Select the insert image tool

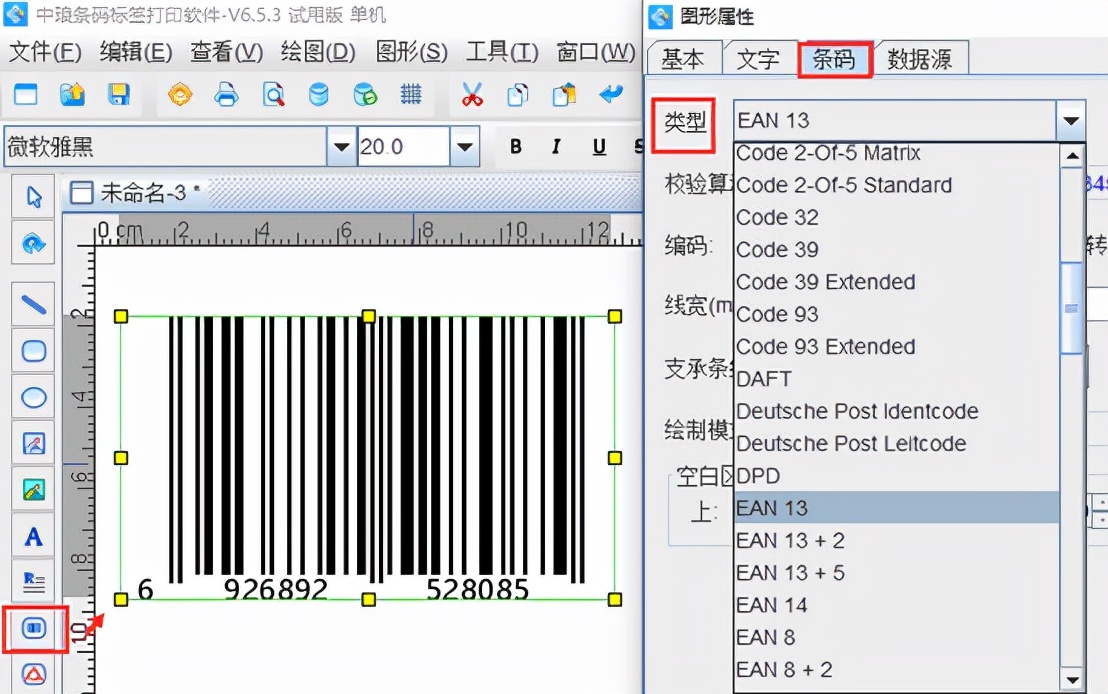point(33,443)
